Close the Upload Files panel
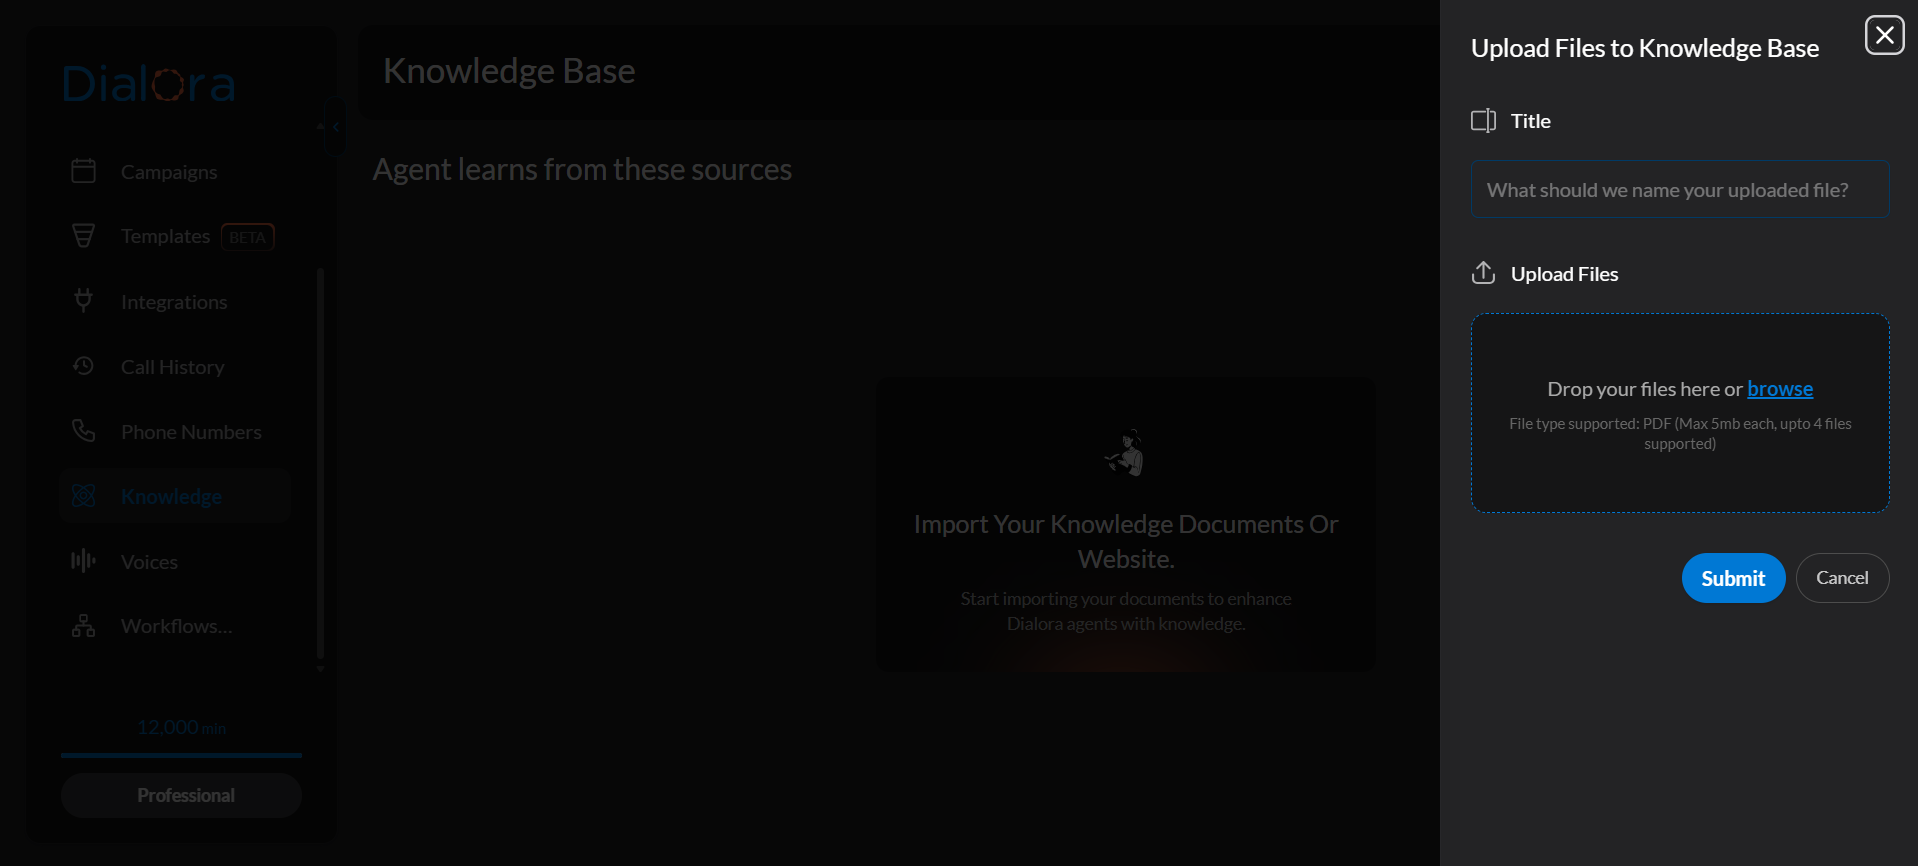Viewport: 1918px width, 866px height. pos(1884,35)
